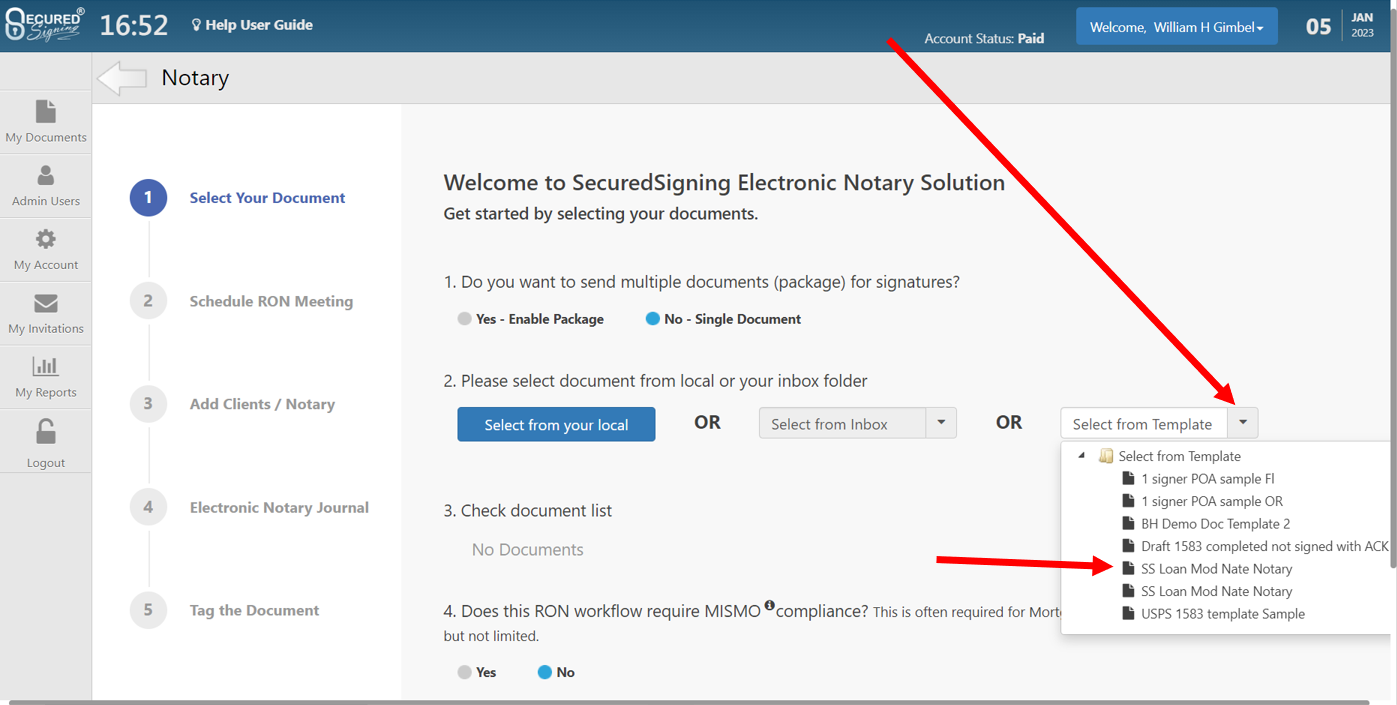
Task: Click Tag the Document step label
Action: [x=254, y=610]
